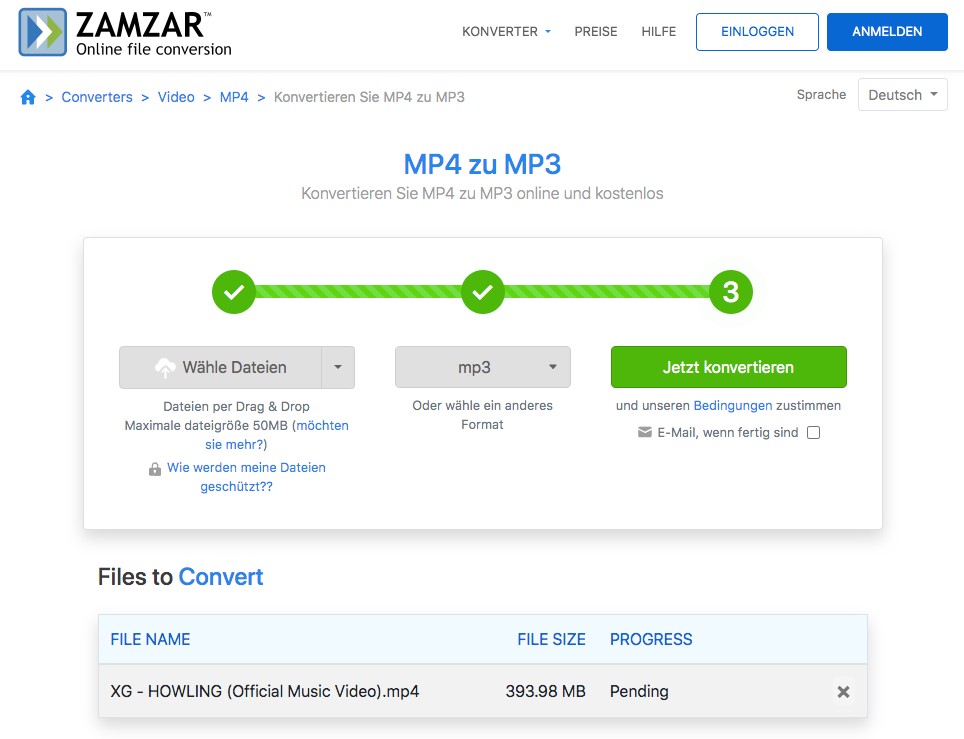The image size is (964, 739).
Task: Open the MP4 breadcrumb link
Action: (x=234, y=97)
